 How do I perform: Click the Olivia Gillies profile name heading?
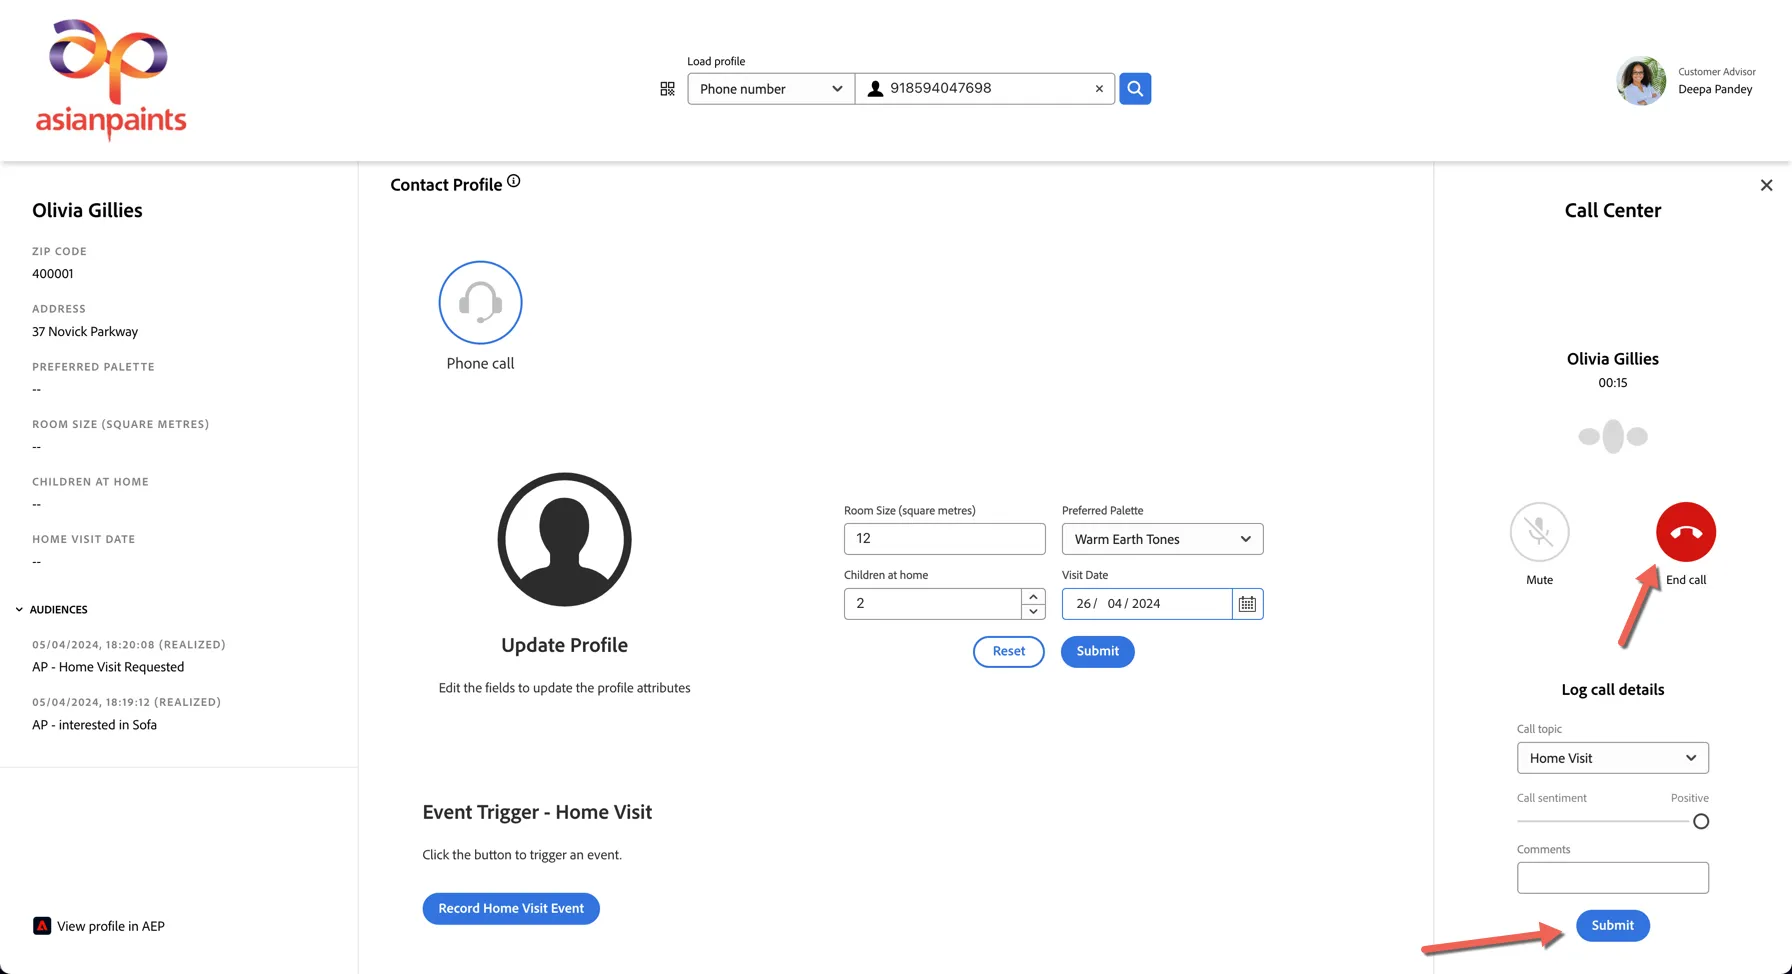coord(87,211)
